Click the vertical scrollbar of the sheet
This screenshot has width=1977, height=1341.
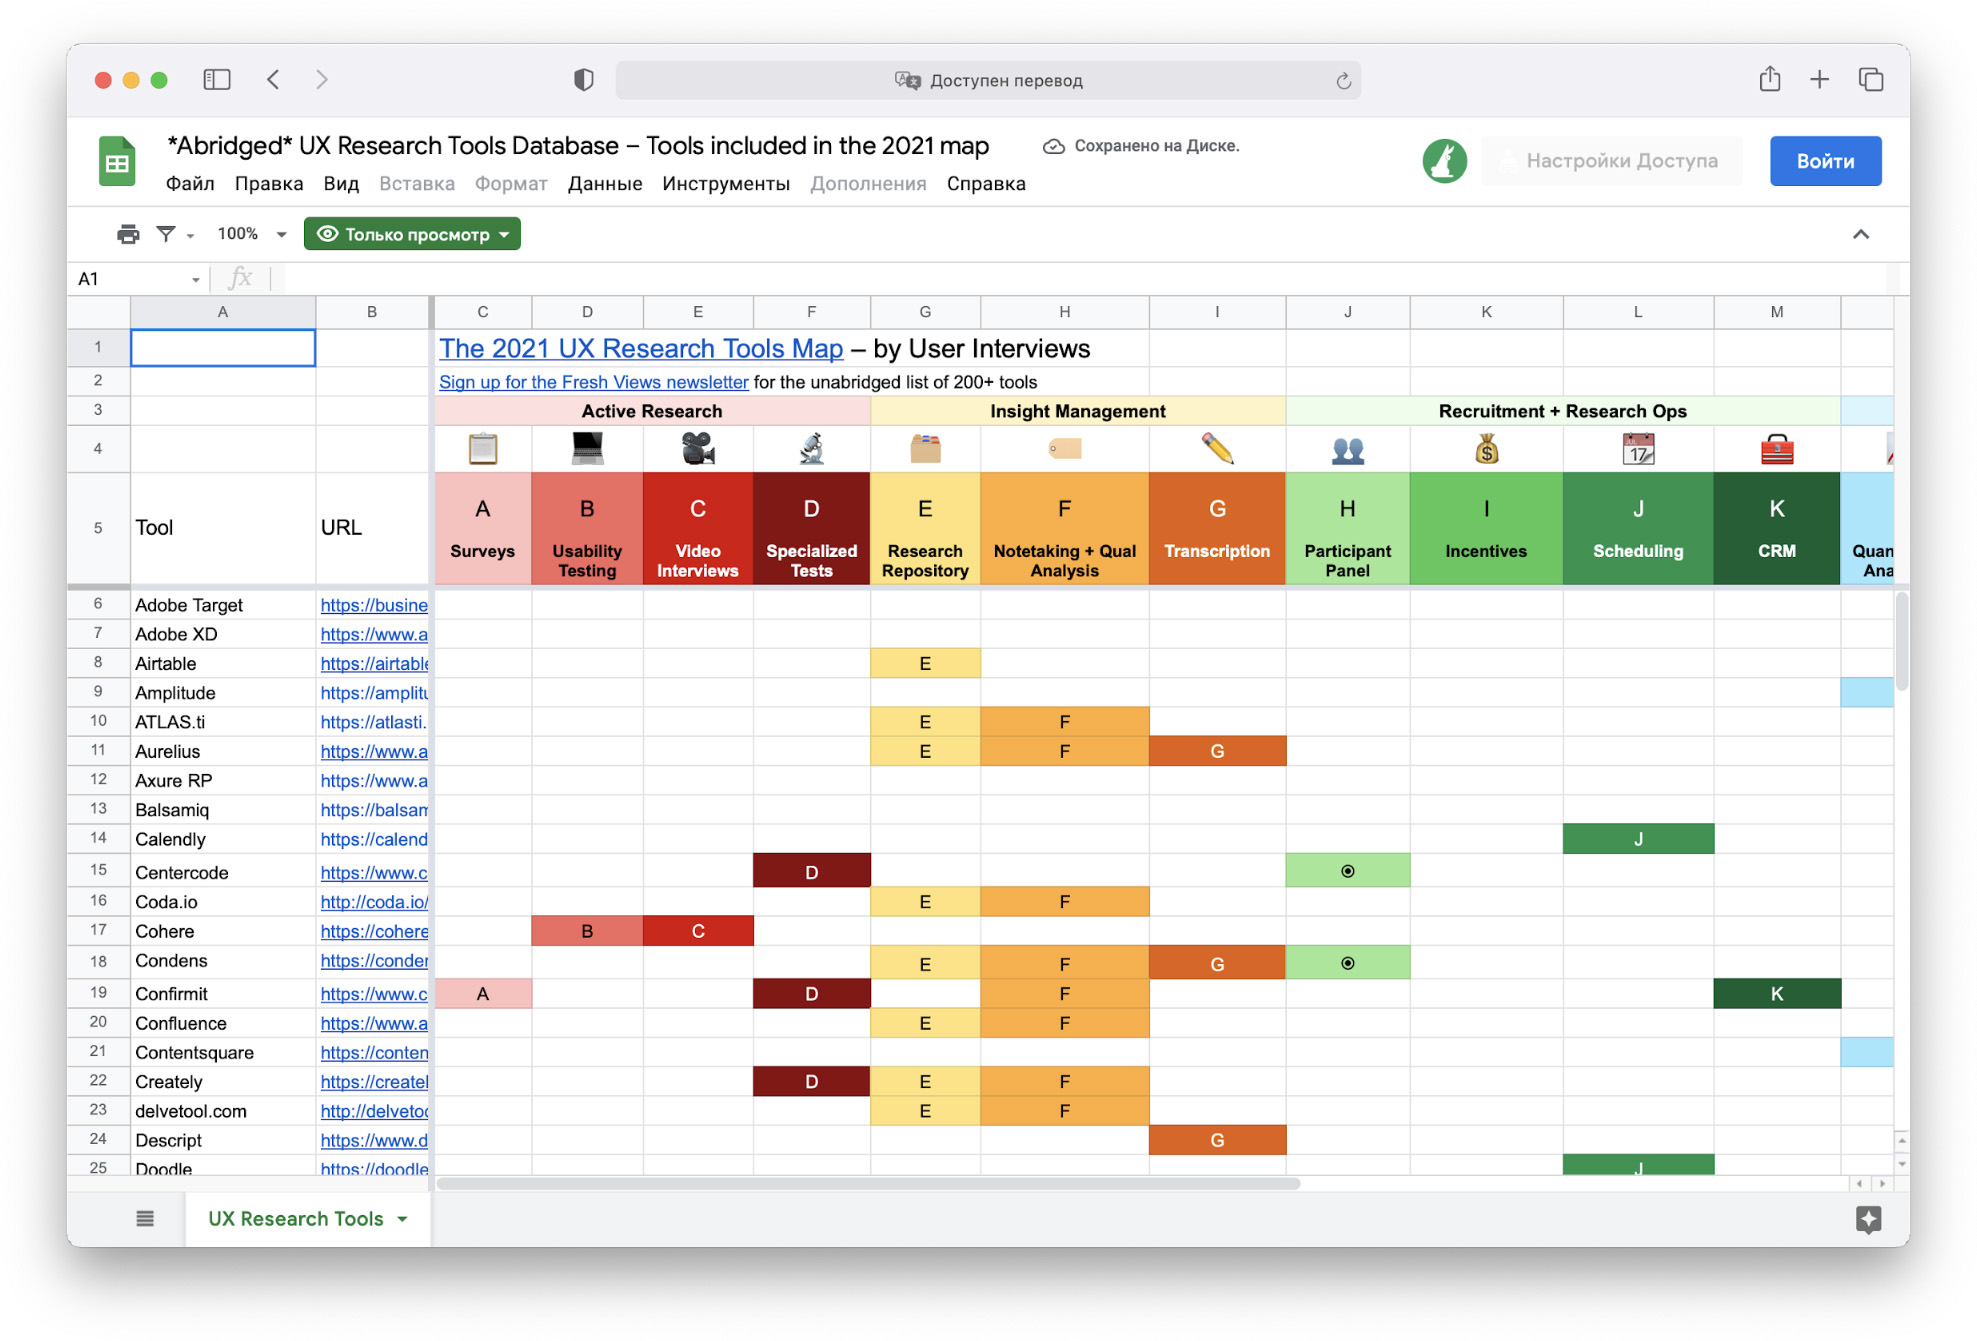click(x=1901, y=640)
